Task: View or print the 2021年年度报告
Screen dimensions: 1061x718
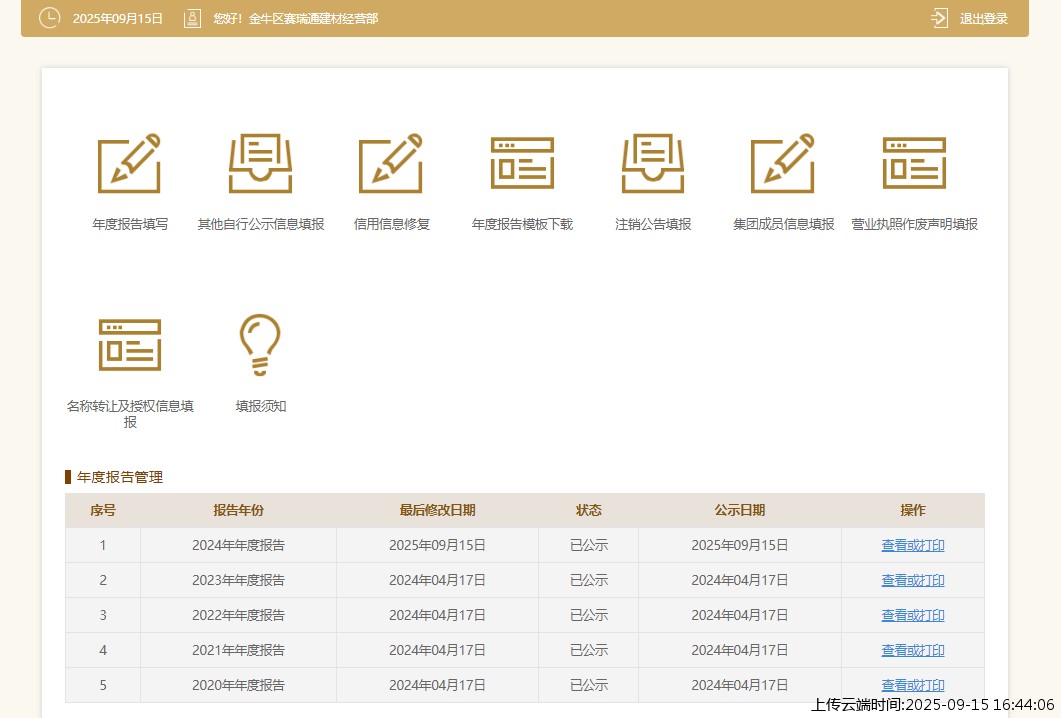Action: pos(913,650)
